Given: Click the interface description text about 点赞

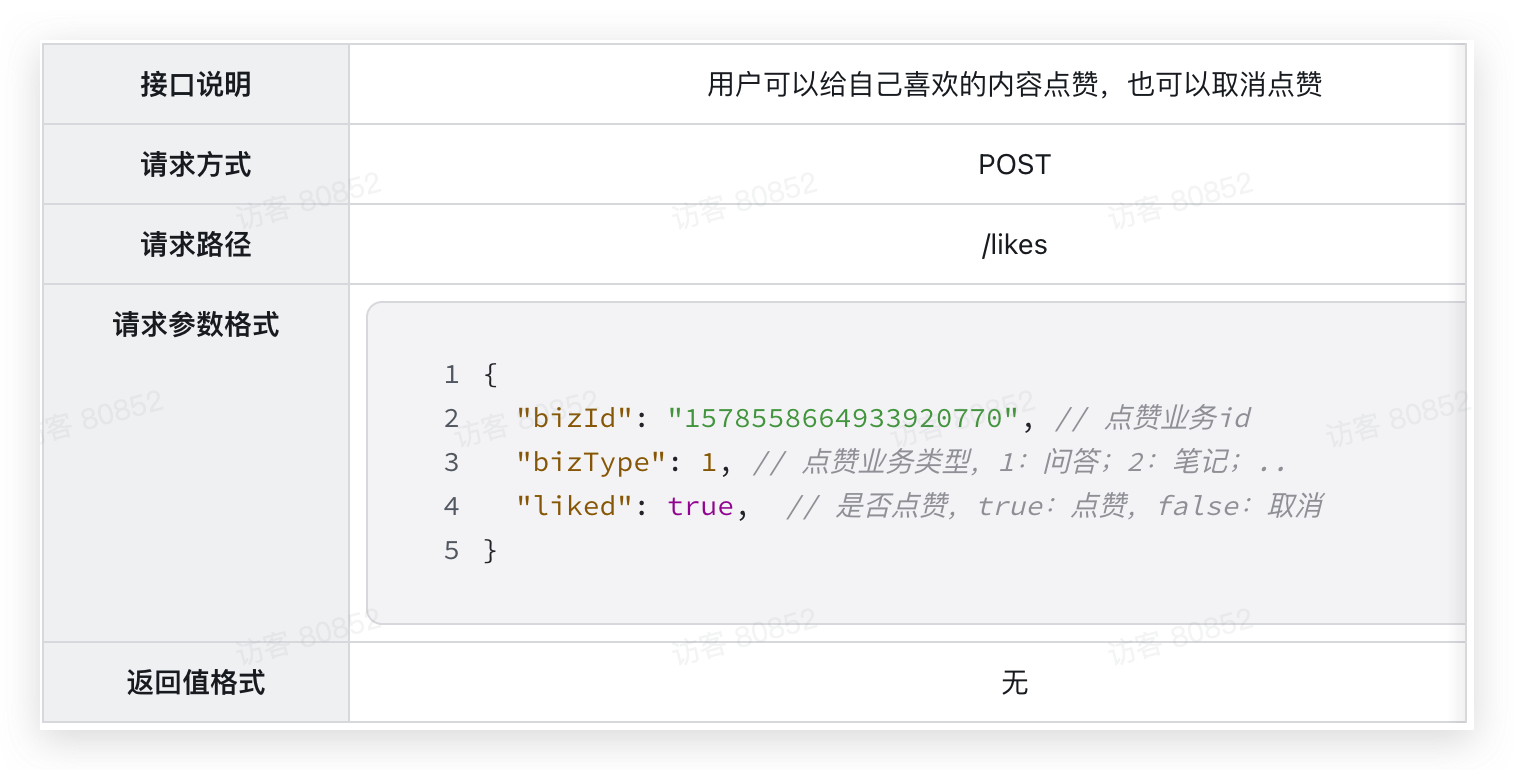Looking at the screenshot, I should [1014, 85].
